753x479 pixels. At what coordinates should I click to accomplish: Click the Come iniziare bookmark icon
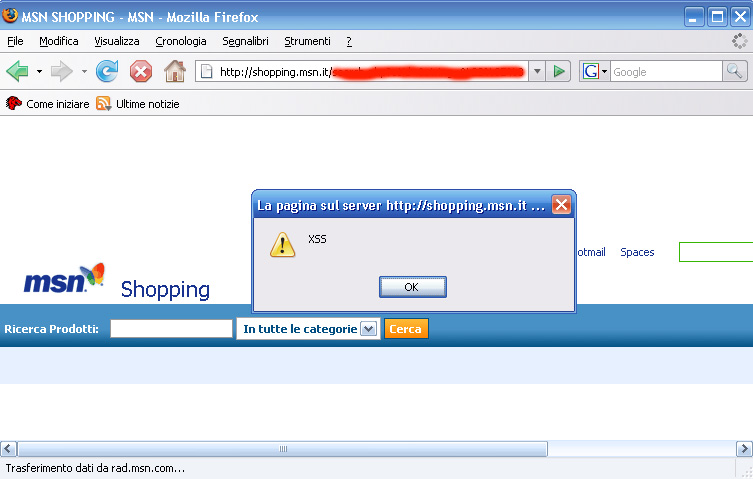(x=13, y=103)
